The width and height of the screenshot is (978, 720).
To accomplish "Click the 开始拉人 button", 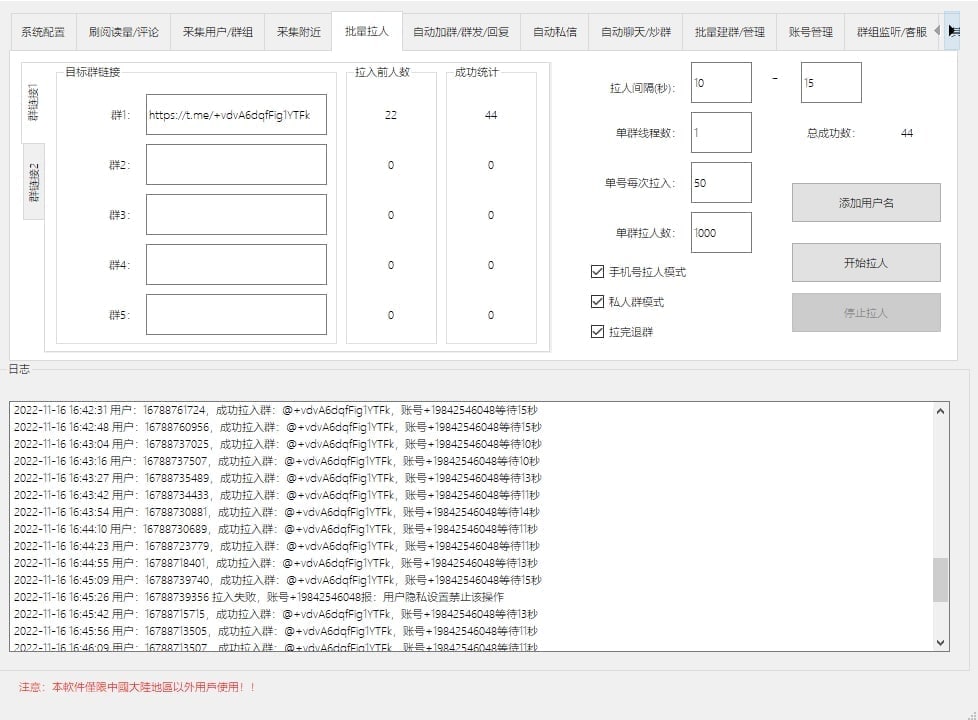I will (x=865, y=263).
